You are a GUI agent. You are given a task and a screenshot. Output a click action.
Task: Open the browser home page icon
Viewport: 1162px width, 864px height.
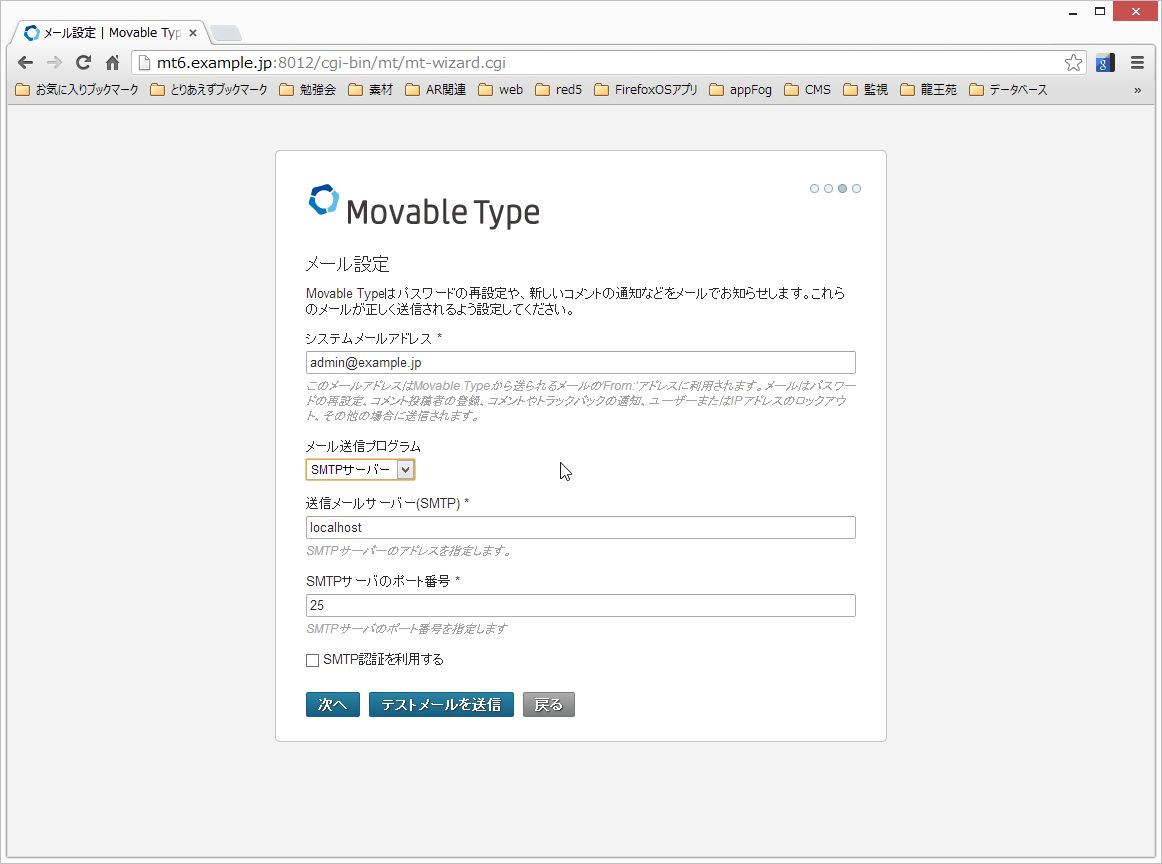tap(113, 63)
